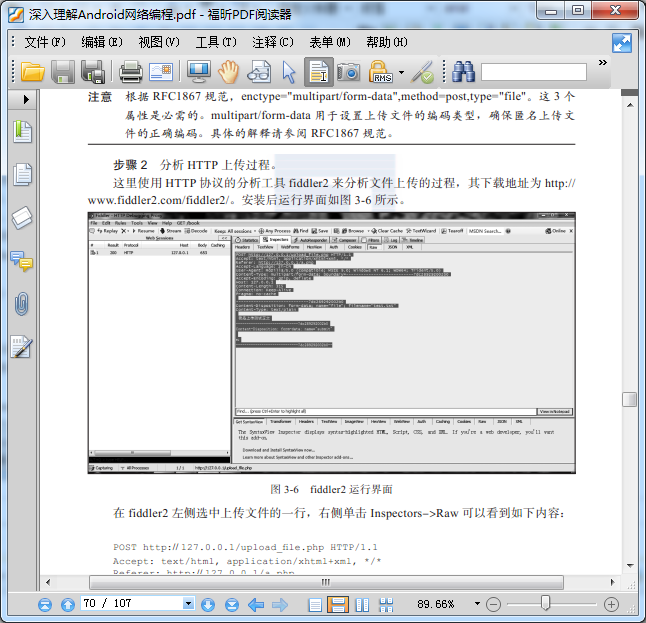Viewport: 646px width, 623px height.
Task: Expand the navigation panel with triangle
Action: click(26, 99)
